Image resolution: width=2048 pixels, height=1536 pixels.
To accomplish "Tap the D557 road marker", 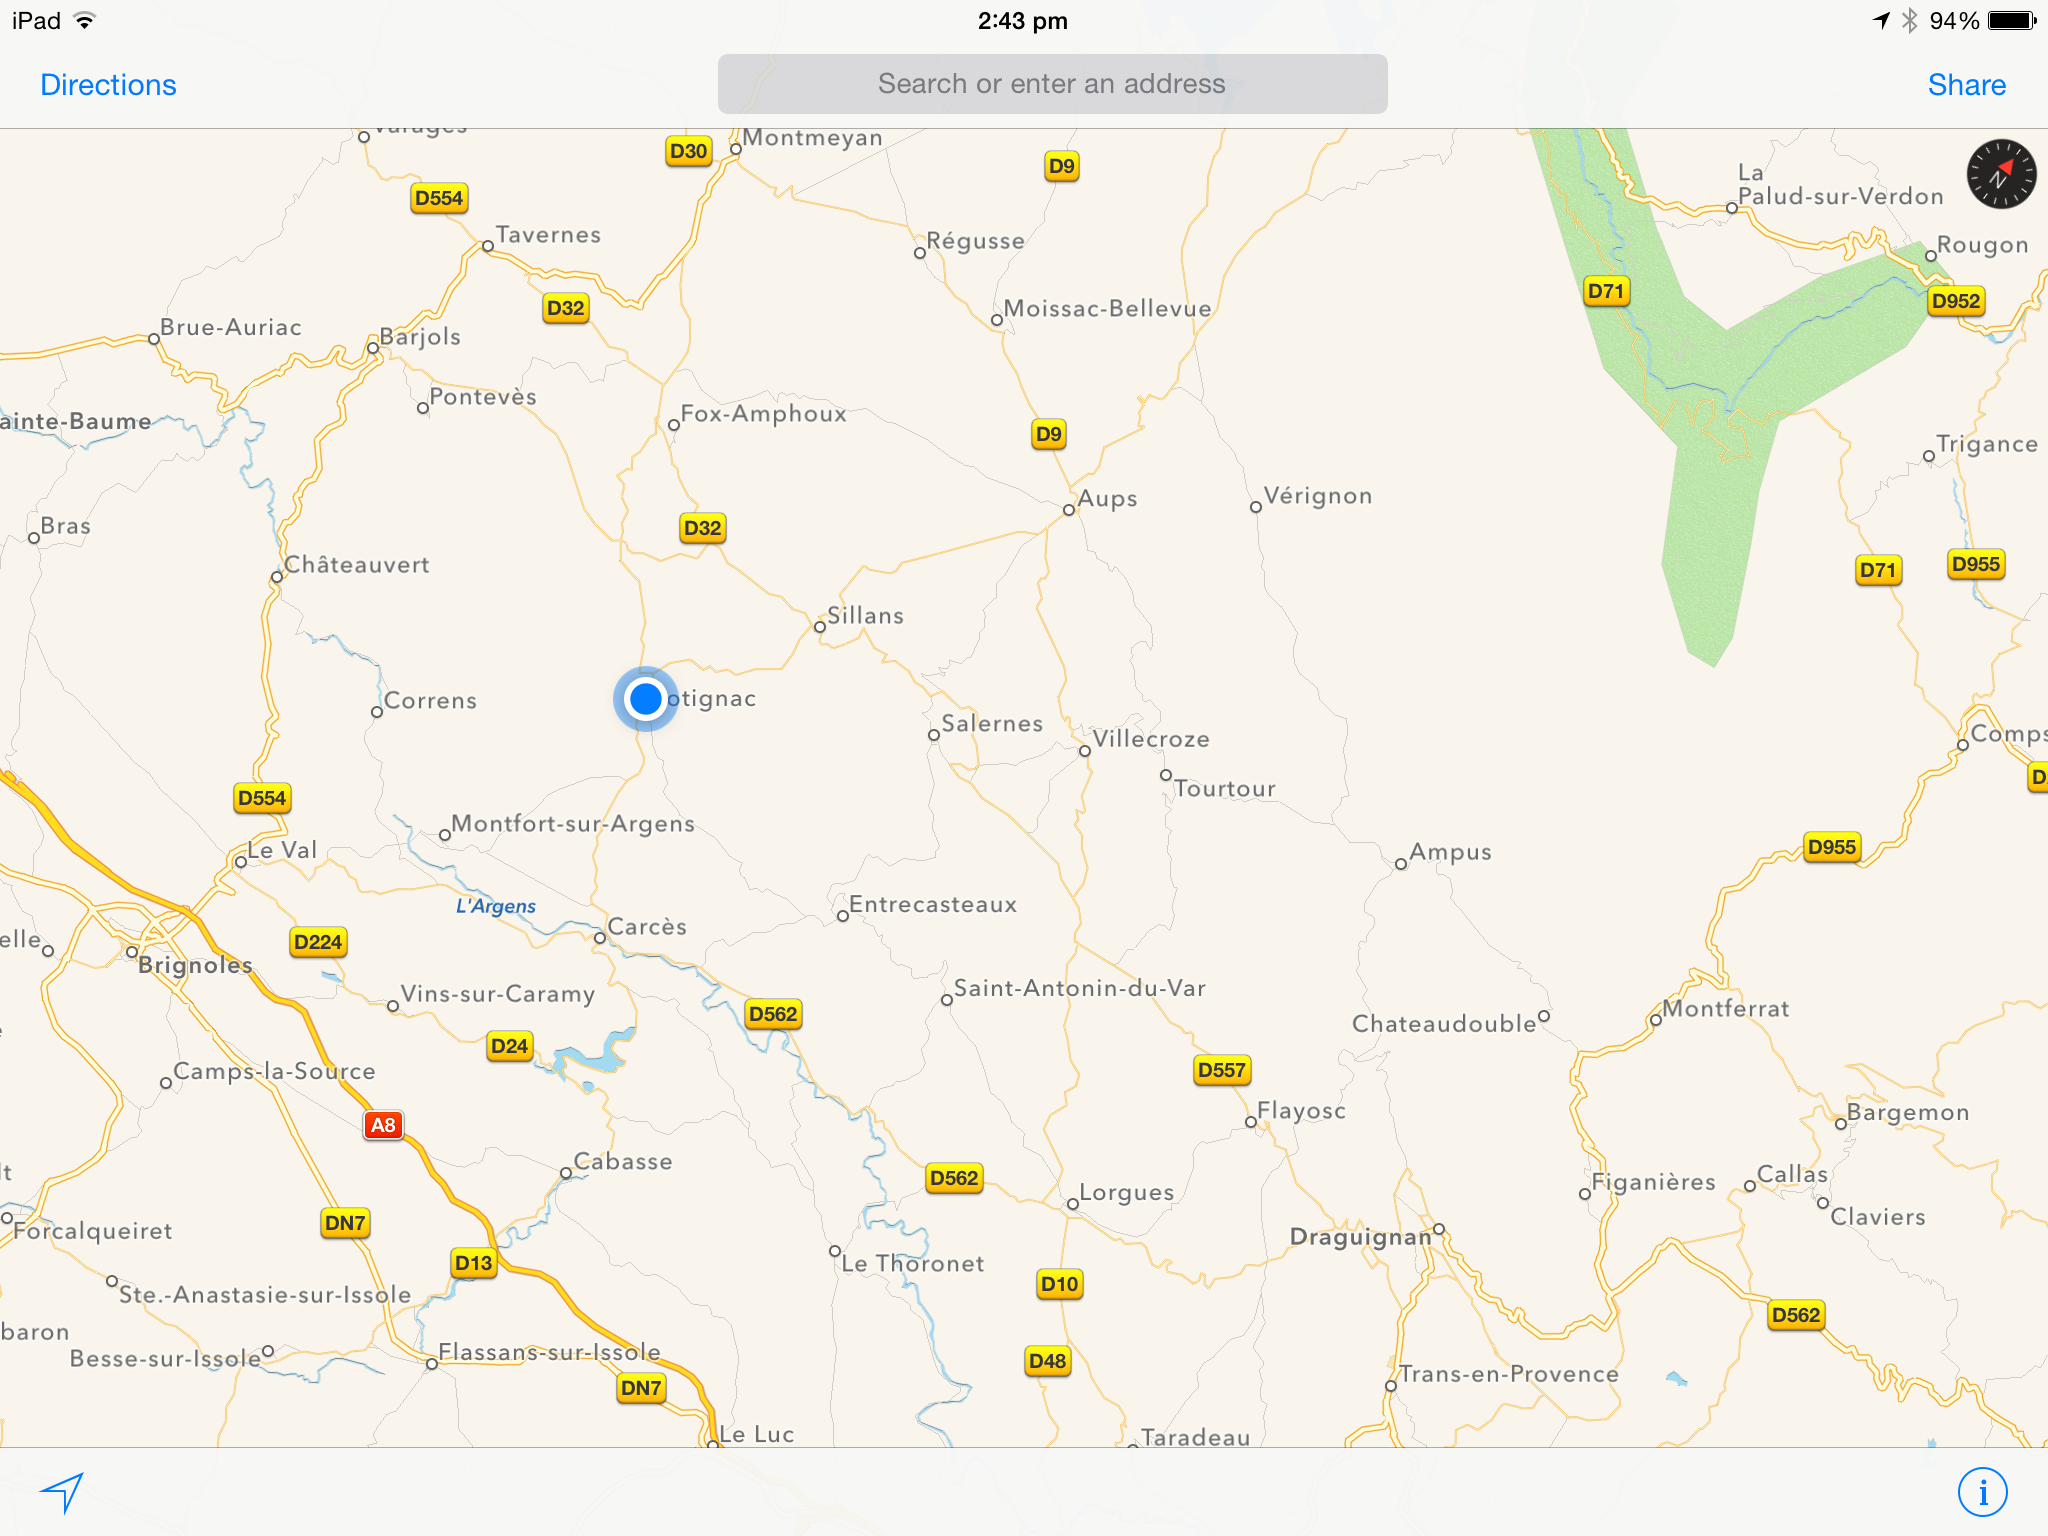I will point(1221,1070).
